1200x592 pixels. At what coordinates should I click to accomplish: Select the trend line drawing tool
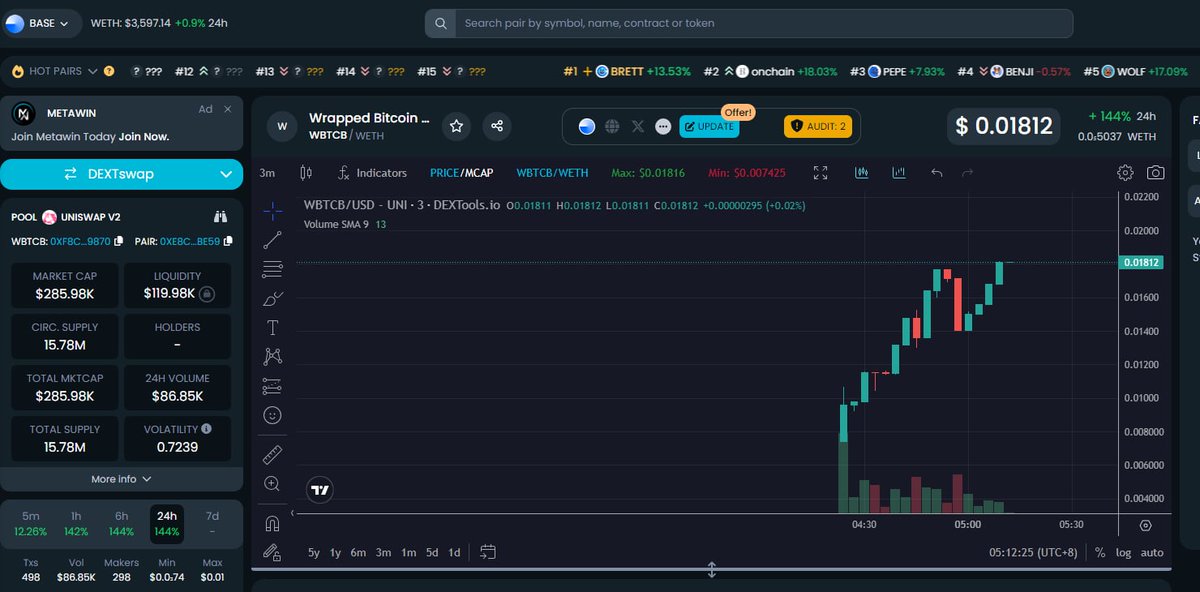(272, 240)
